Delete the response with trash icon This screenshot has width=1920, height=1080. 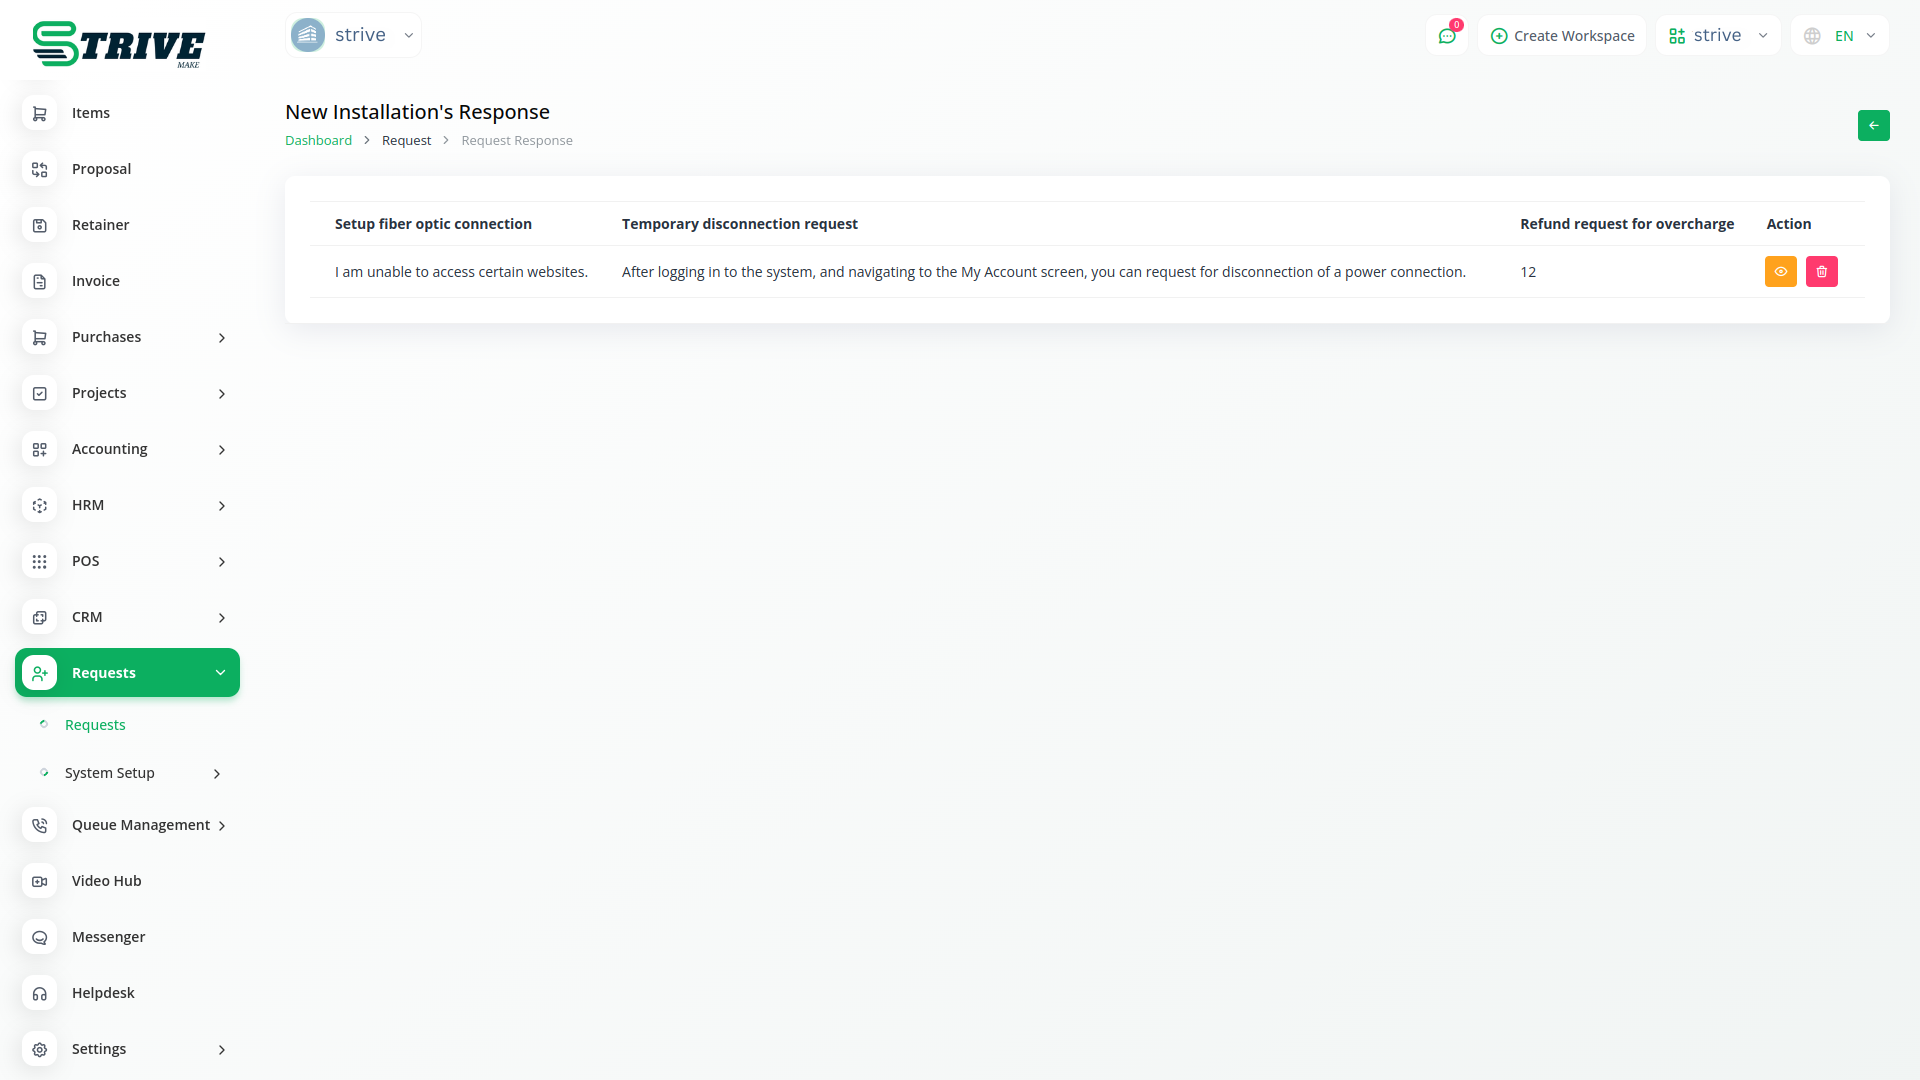(1821, 272)
